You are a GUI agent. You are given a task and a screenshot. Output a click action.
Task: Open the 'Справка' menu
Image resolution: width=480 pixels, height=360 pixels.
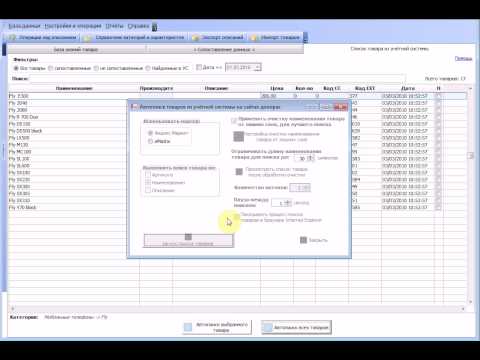[x=138, y=26]
